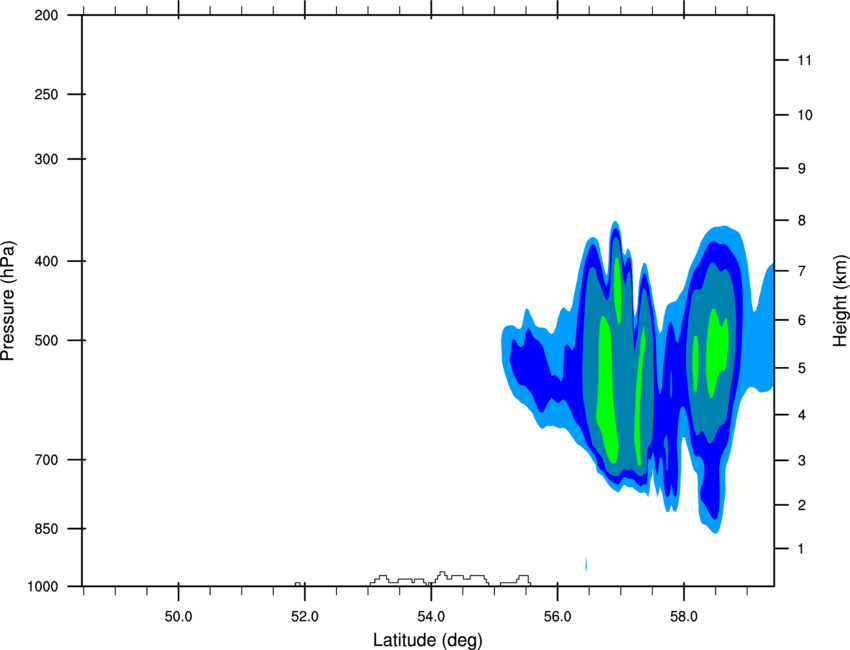The height and width of the screenshot is (650, 850).
Task: Click the 50.0 latitude tick label
Action: (x=178, y=616)
